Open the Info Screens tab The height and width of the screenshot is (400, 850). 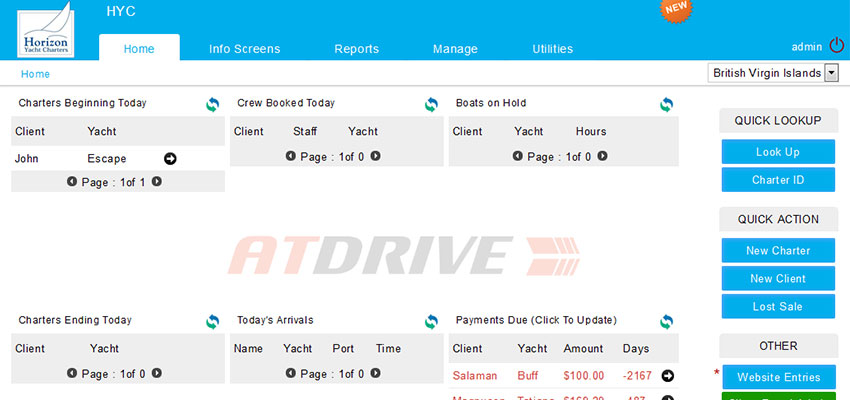pos(244,49)
